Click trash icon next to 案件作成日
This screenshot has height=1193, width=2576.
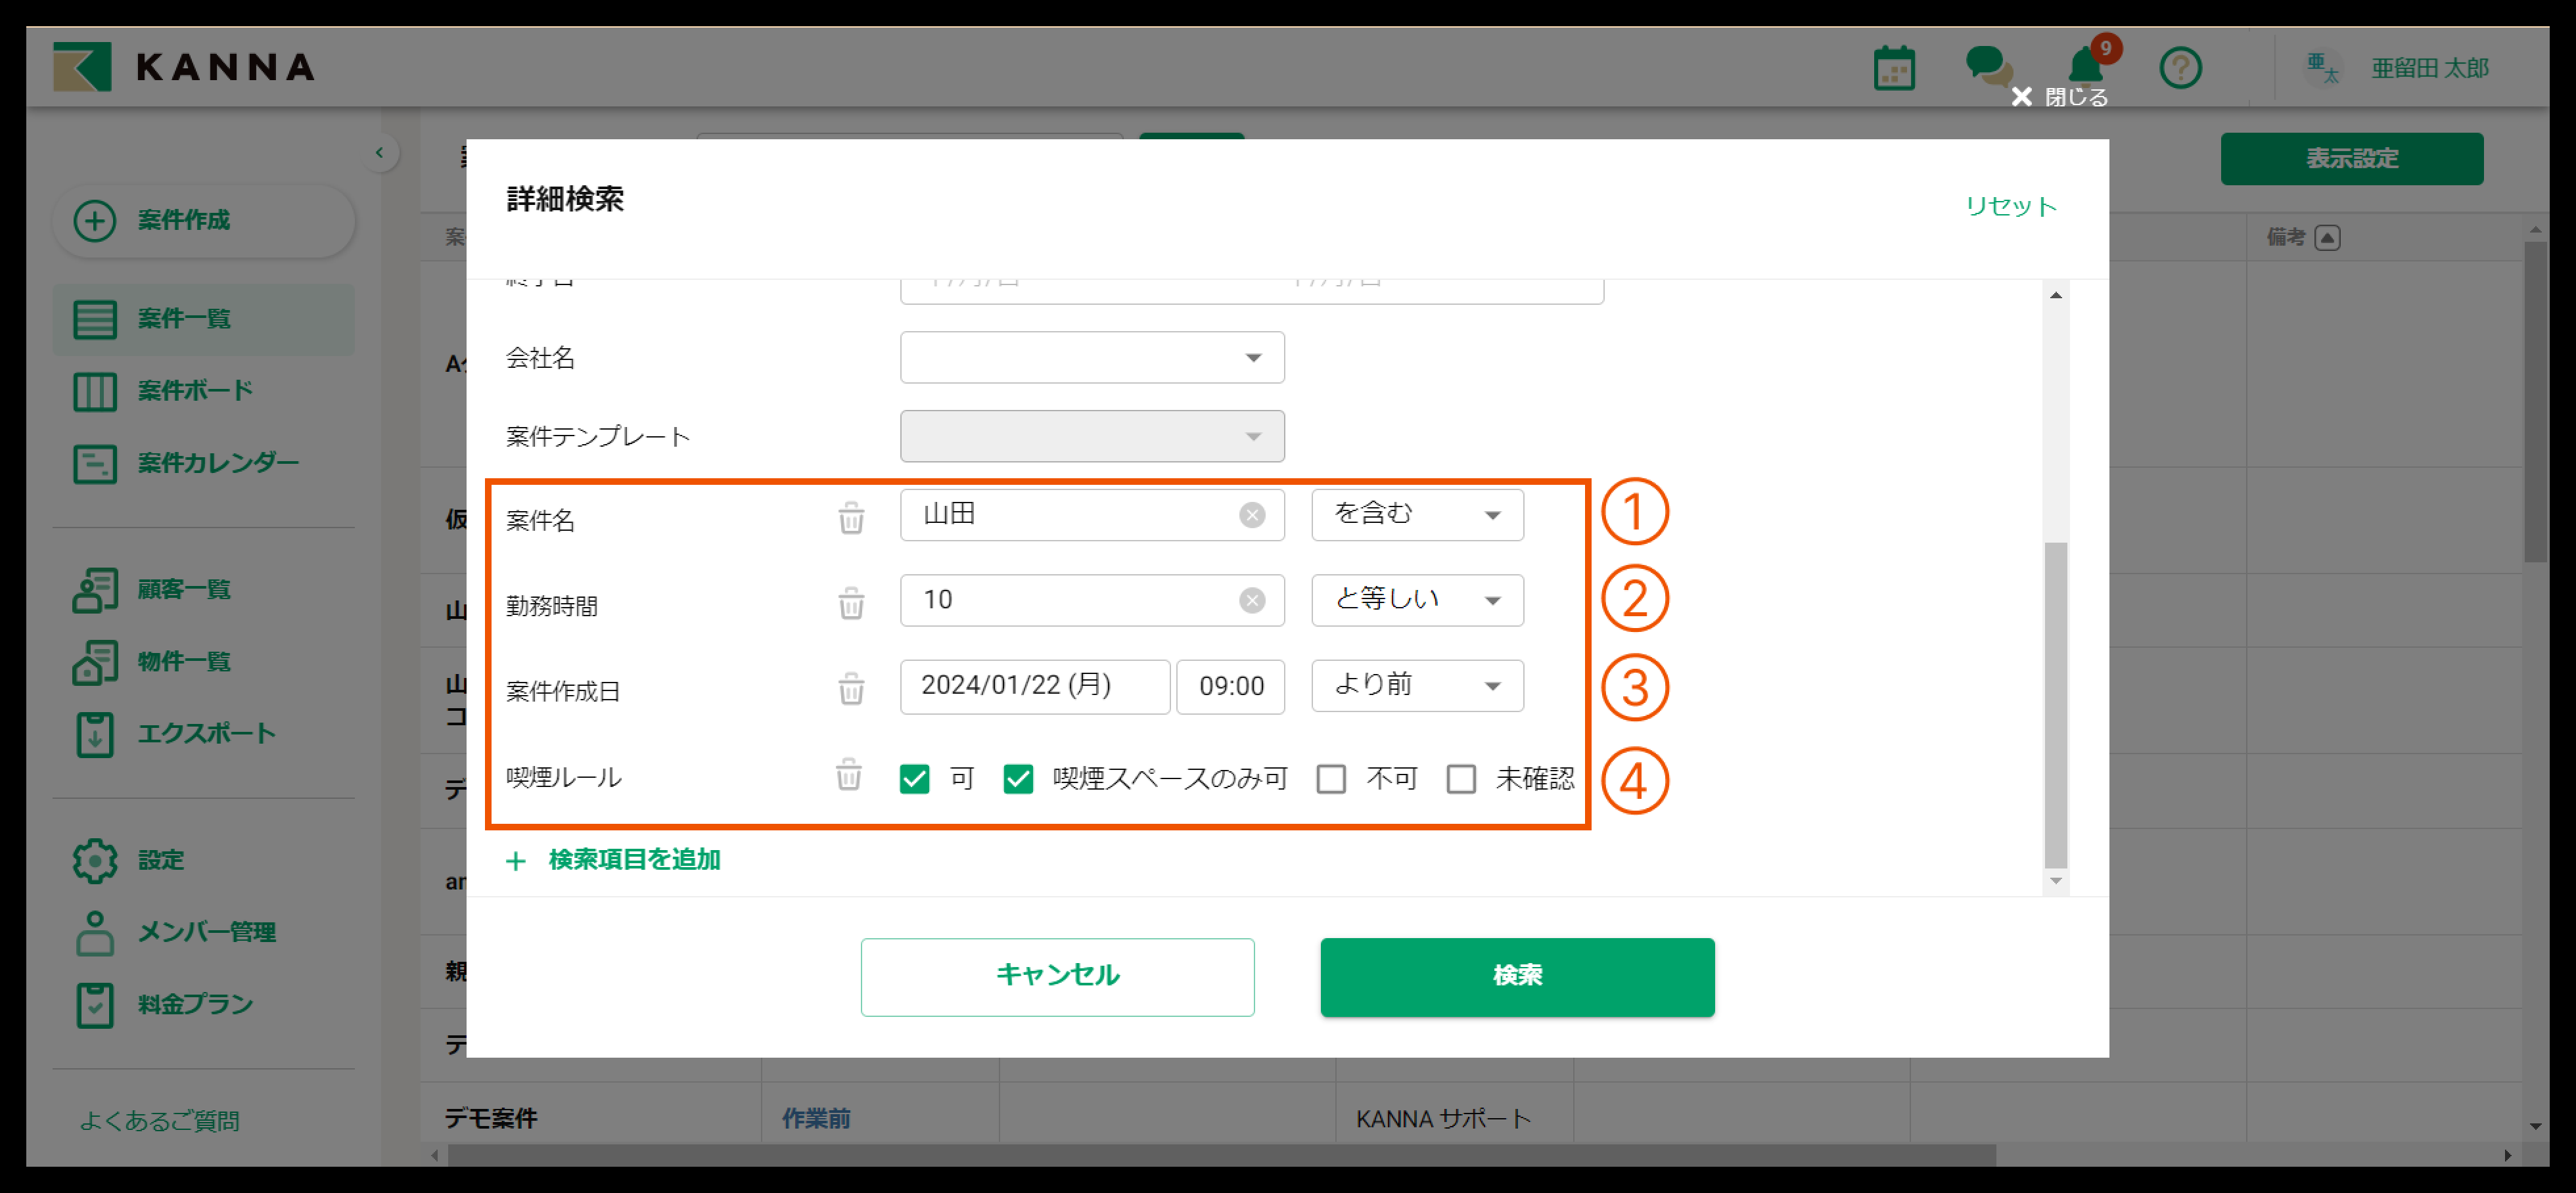click(x=851, y=689)
